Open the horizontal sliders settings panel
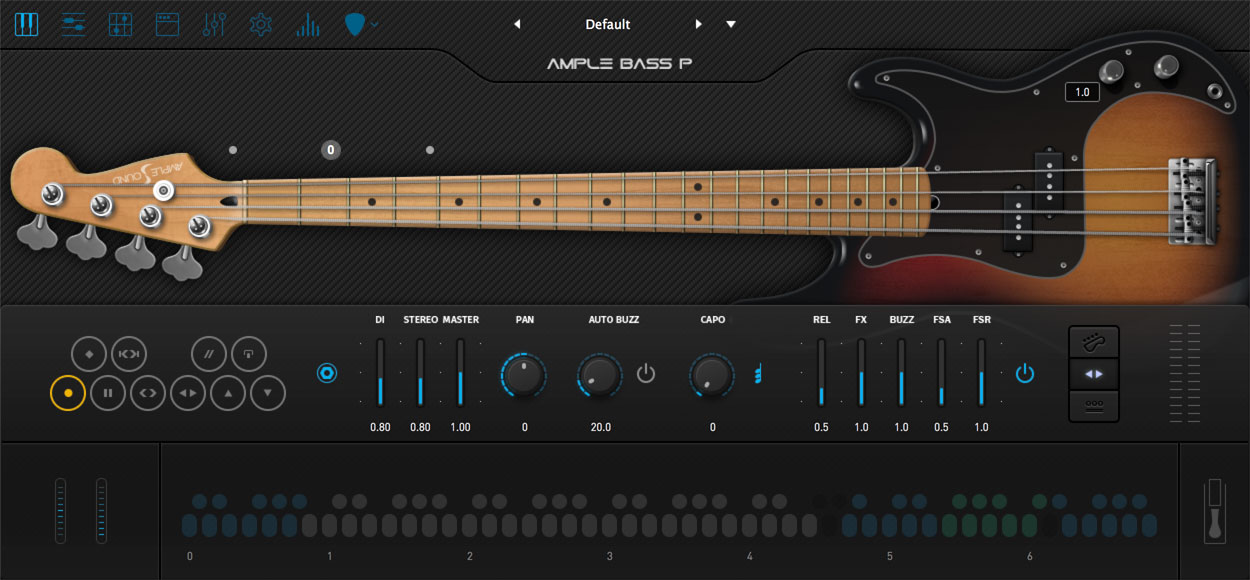Image resolution: width=1250 pixels, height=580 pixels. tap(73, 24)
